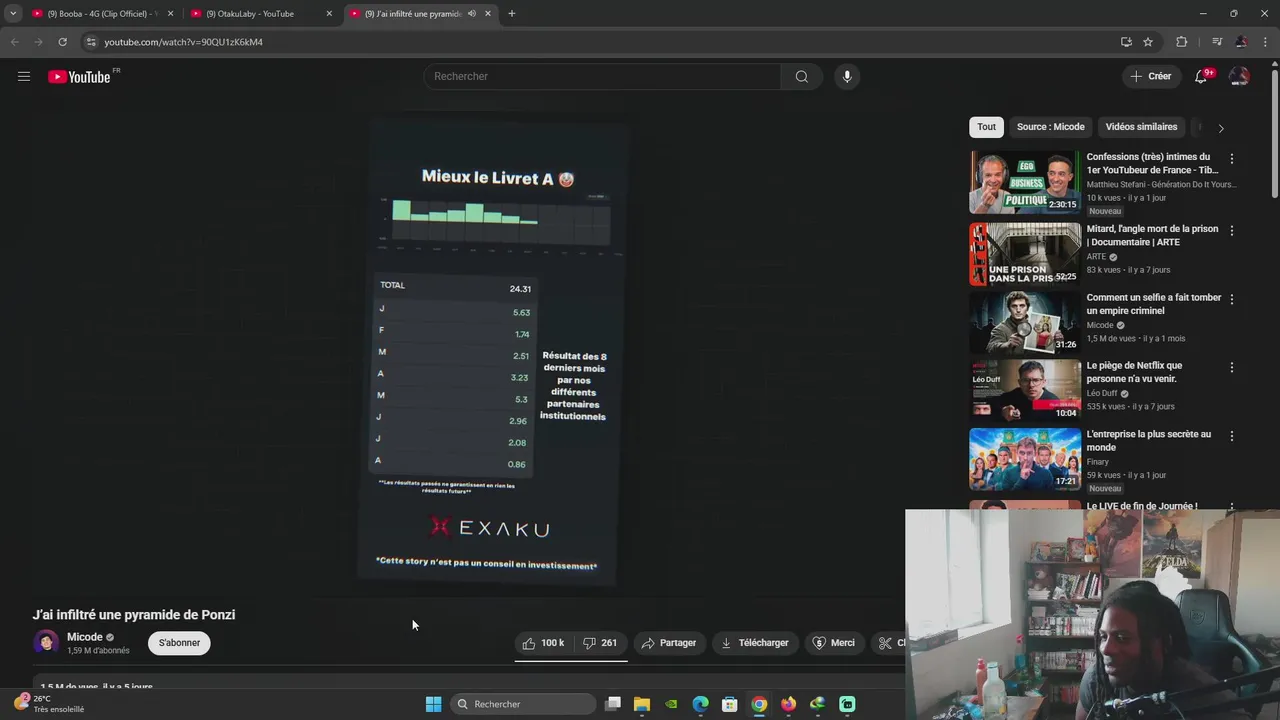
Task: Open the YouTube hamburger guide menu
Action: click(x=24, y=76)
